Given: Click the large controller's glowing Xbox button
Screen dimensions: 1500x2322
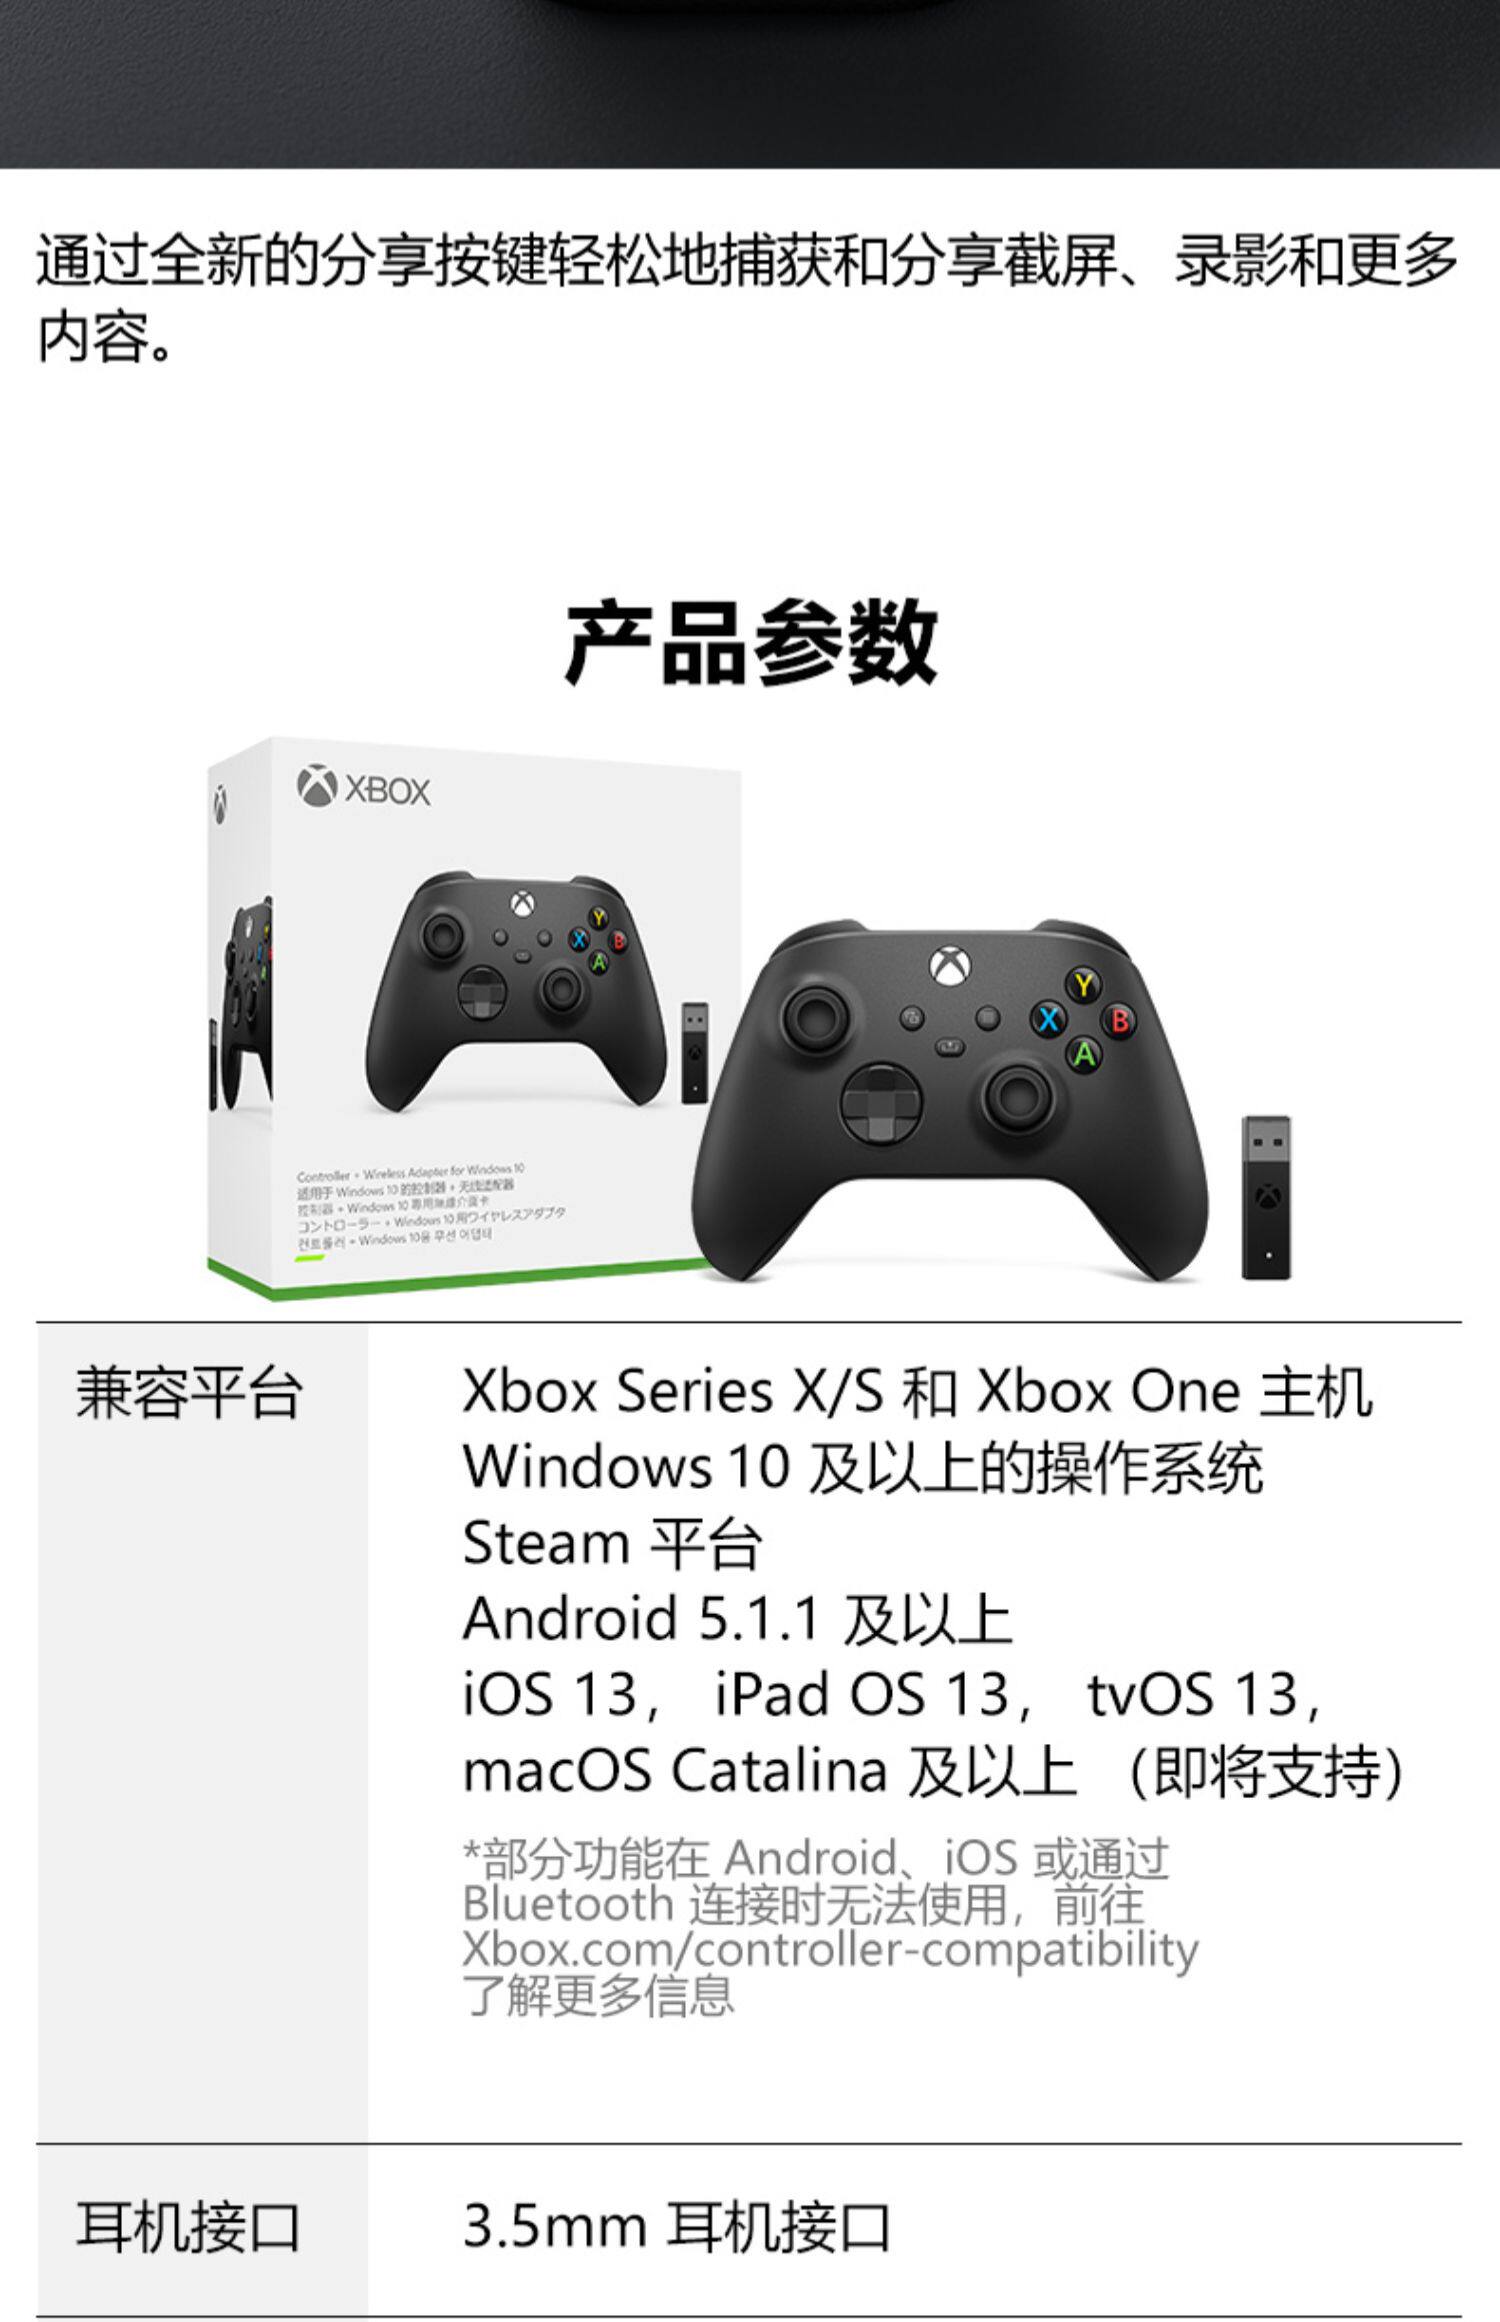Looking at the screenshot, I should 947,966.
